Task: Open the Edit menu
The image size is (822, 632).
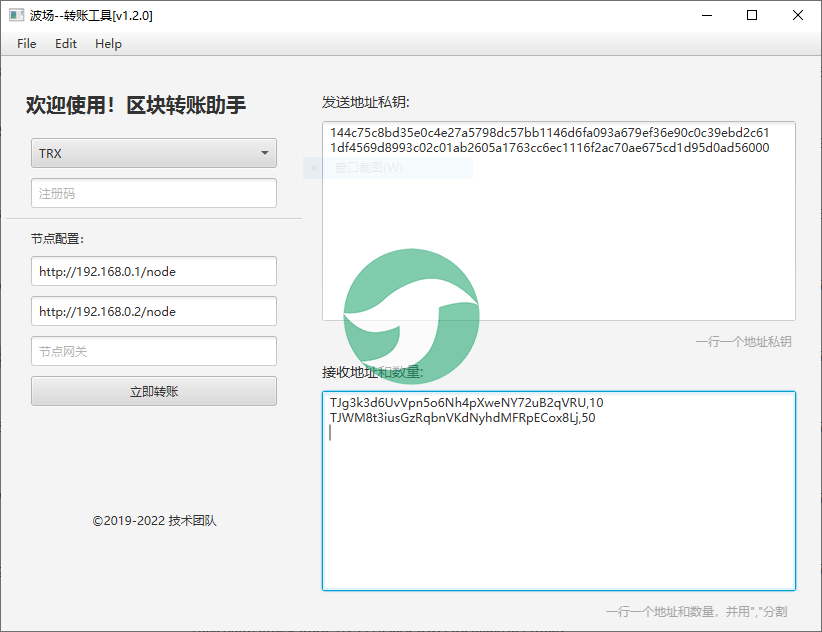Action: (x=66, y=44)
